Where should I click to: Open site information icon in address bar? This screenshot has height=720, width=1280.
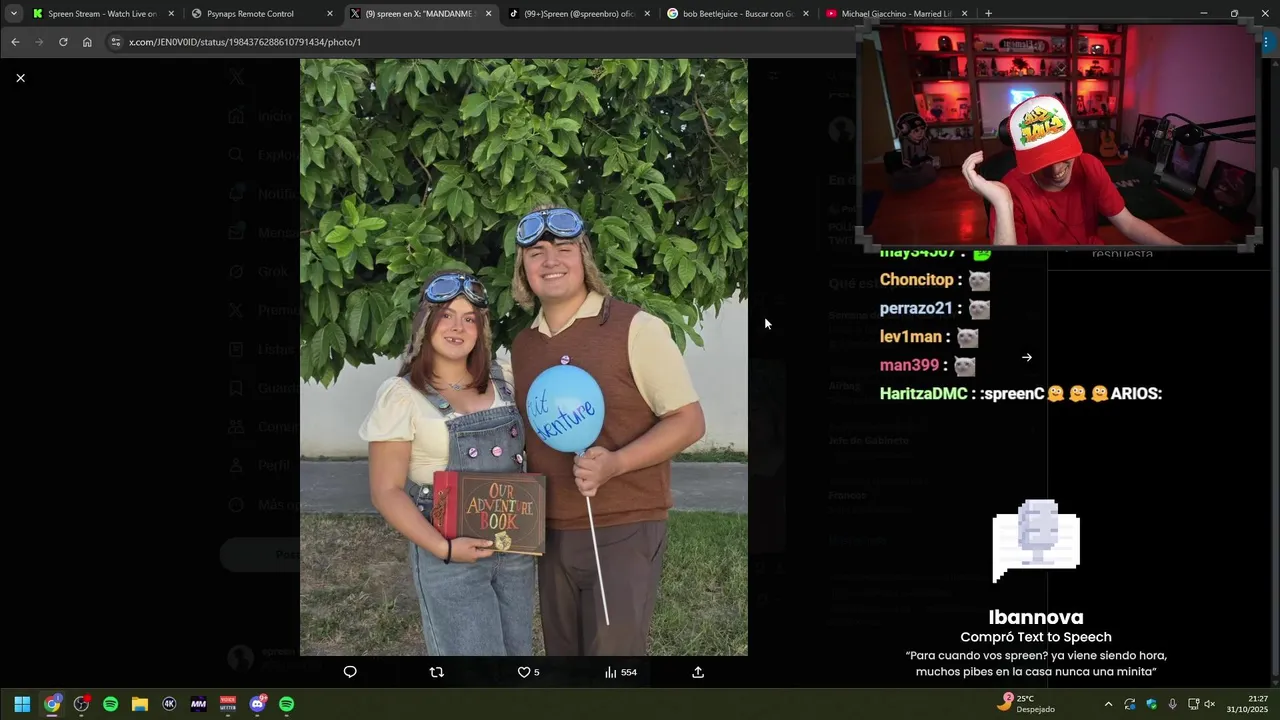(x=115, y=42)
